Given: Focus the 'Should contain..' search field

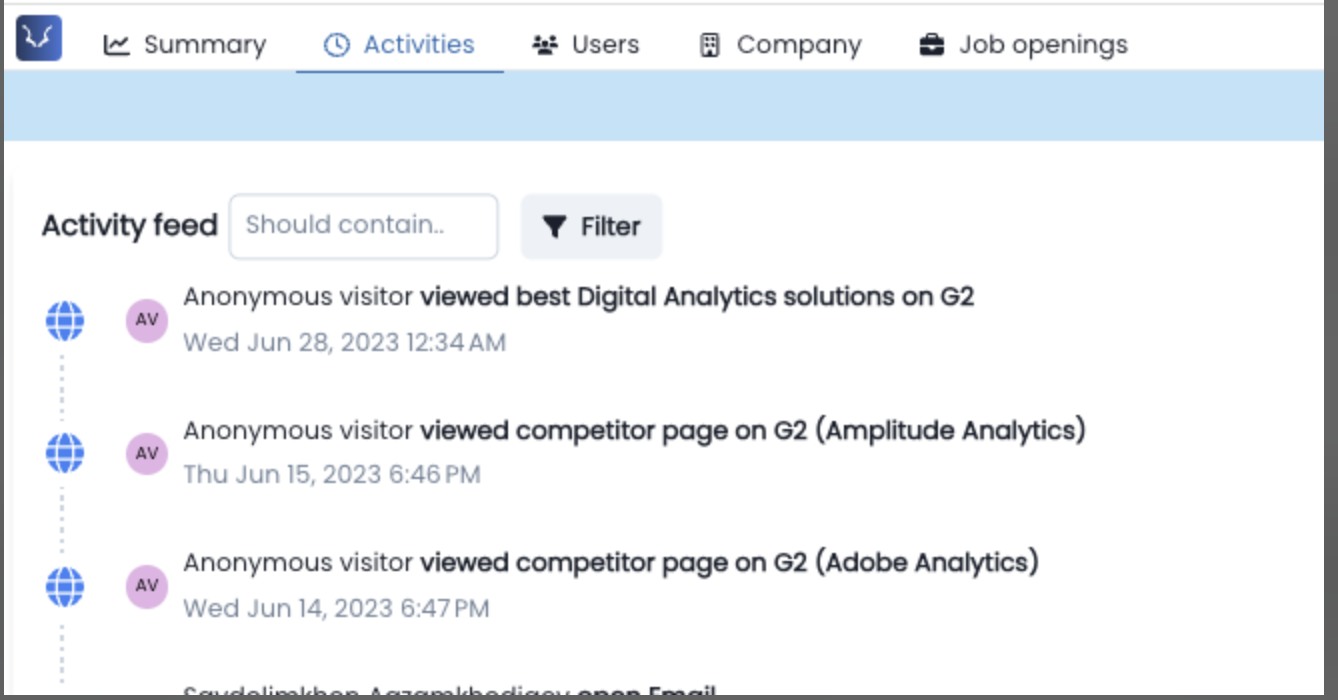Looking at the screenshot, I should (x=363, y=226).
